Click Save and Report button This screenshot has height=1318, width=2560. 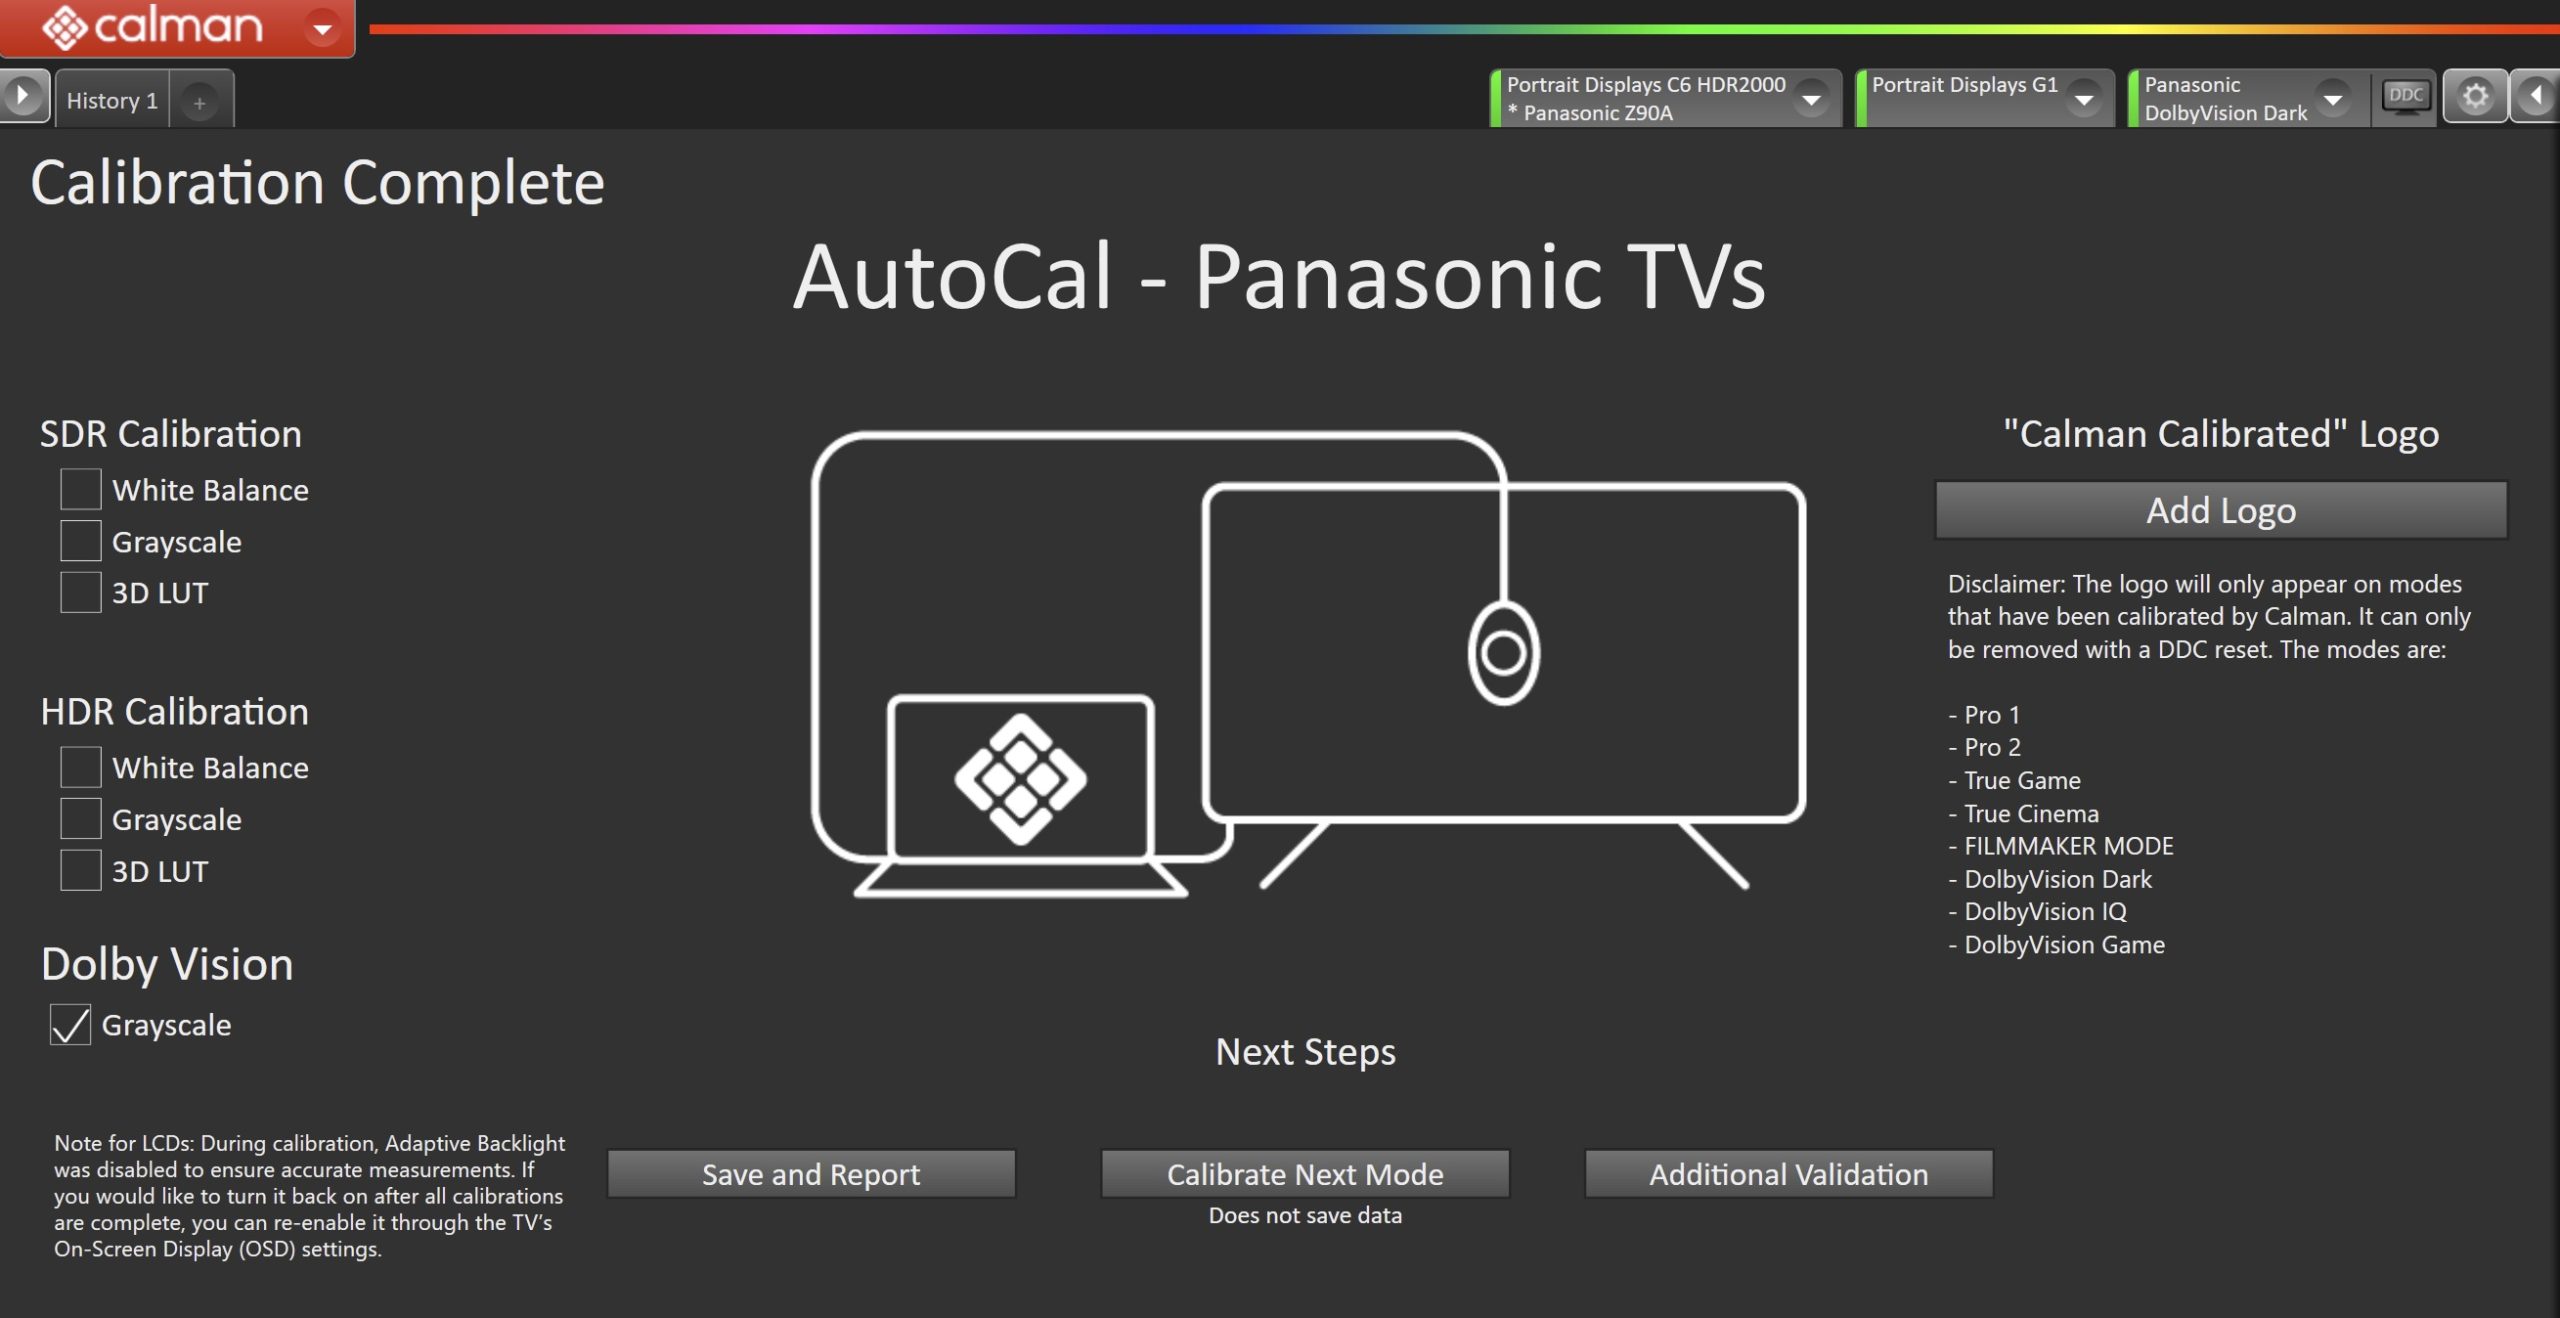pyautogui.click(x=811, y=1173)
